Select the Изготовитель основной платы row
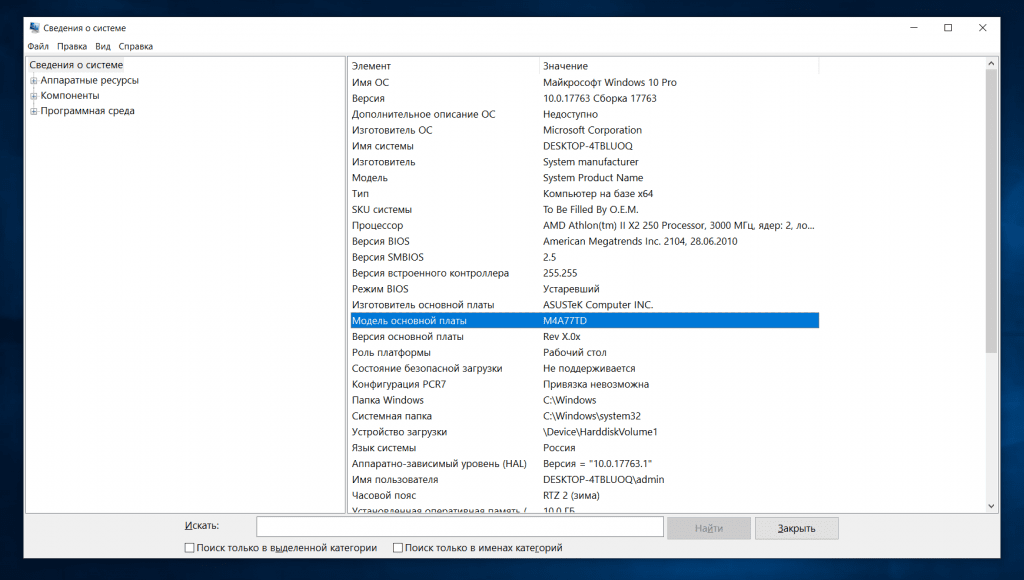The height and width of the screenshot is (580, 1024). click(x=584, y=305)
